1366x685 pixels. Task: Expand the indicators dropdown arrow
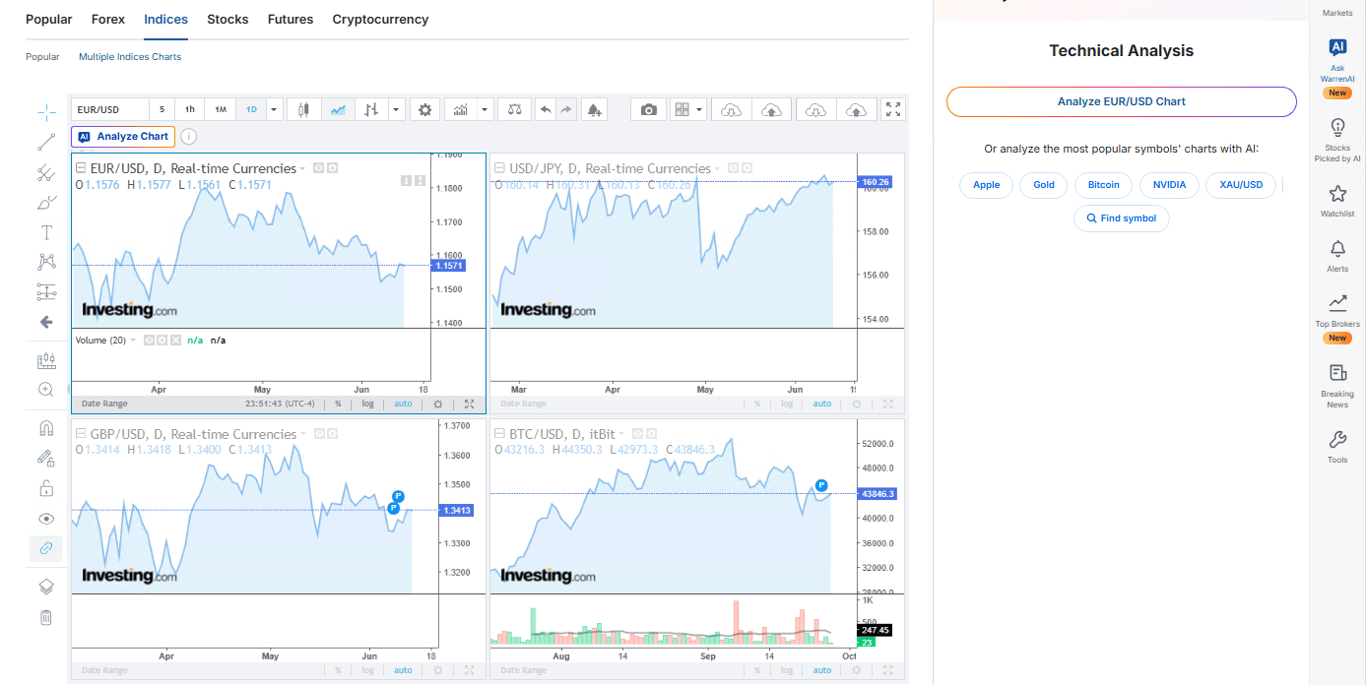click(x=485, y=110)
